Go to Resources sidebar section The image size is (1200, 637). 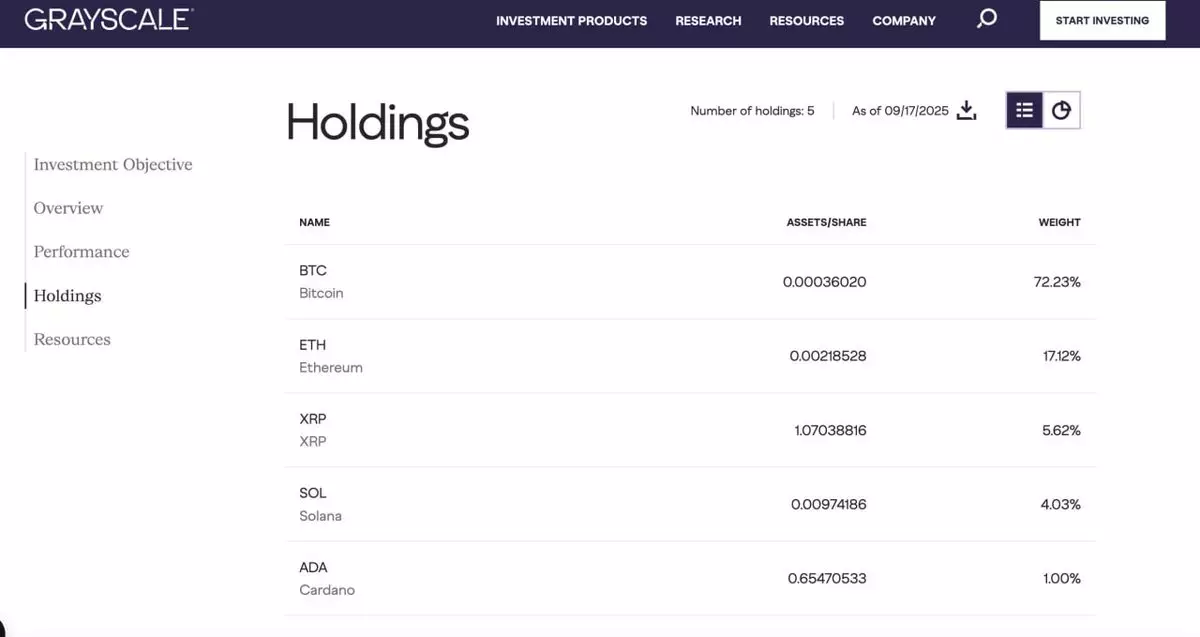(x=72, y=339)
